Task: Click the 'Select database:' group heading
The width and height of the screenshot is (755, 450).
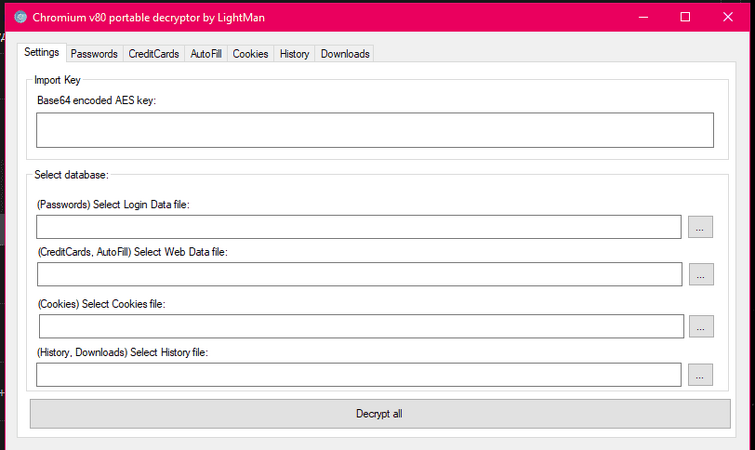Action: point(71,175)
